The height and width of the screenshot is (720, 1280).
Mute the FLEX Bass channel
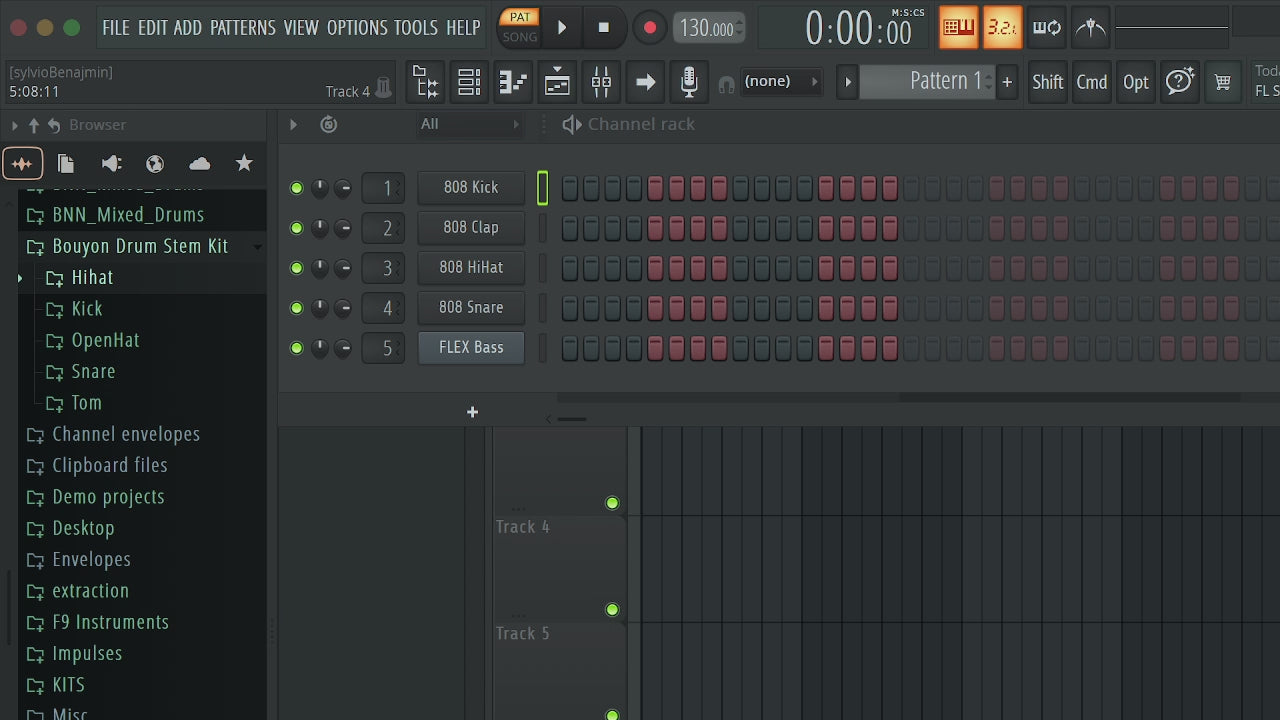tap(296, 348)
